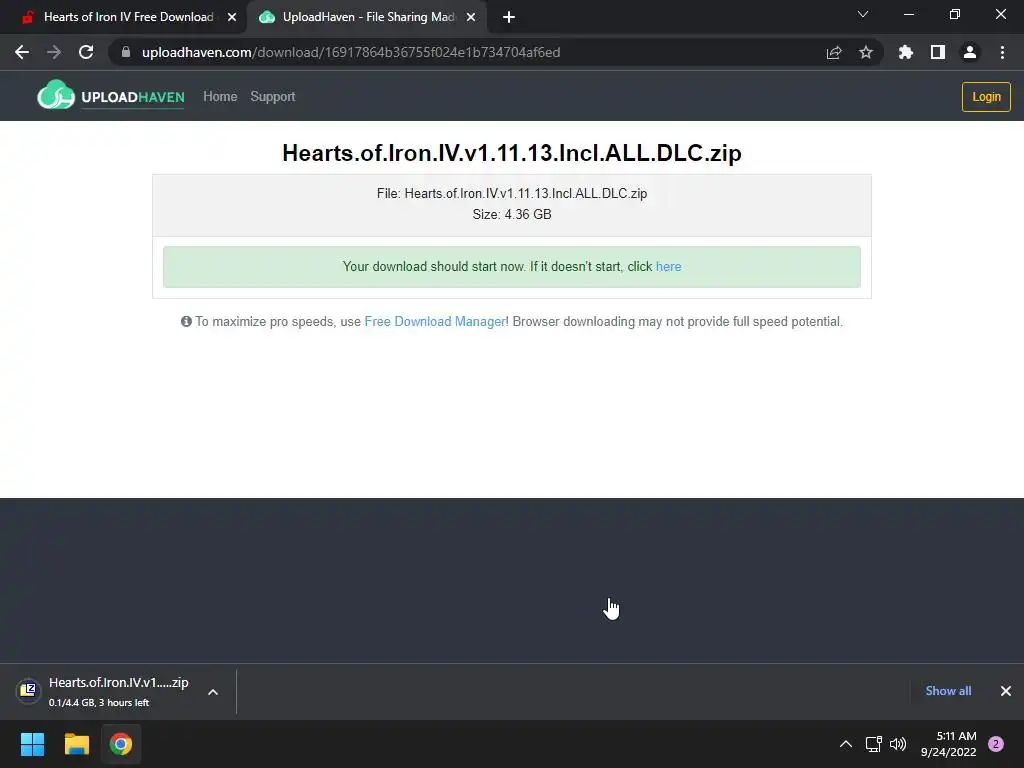This screenshot has width=1024, height=768.
Task: Click the Login button
Action: [x=986, y=97]
